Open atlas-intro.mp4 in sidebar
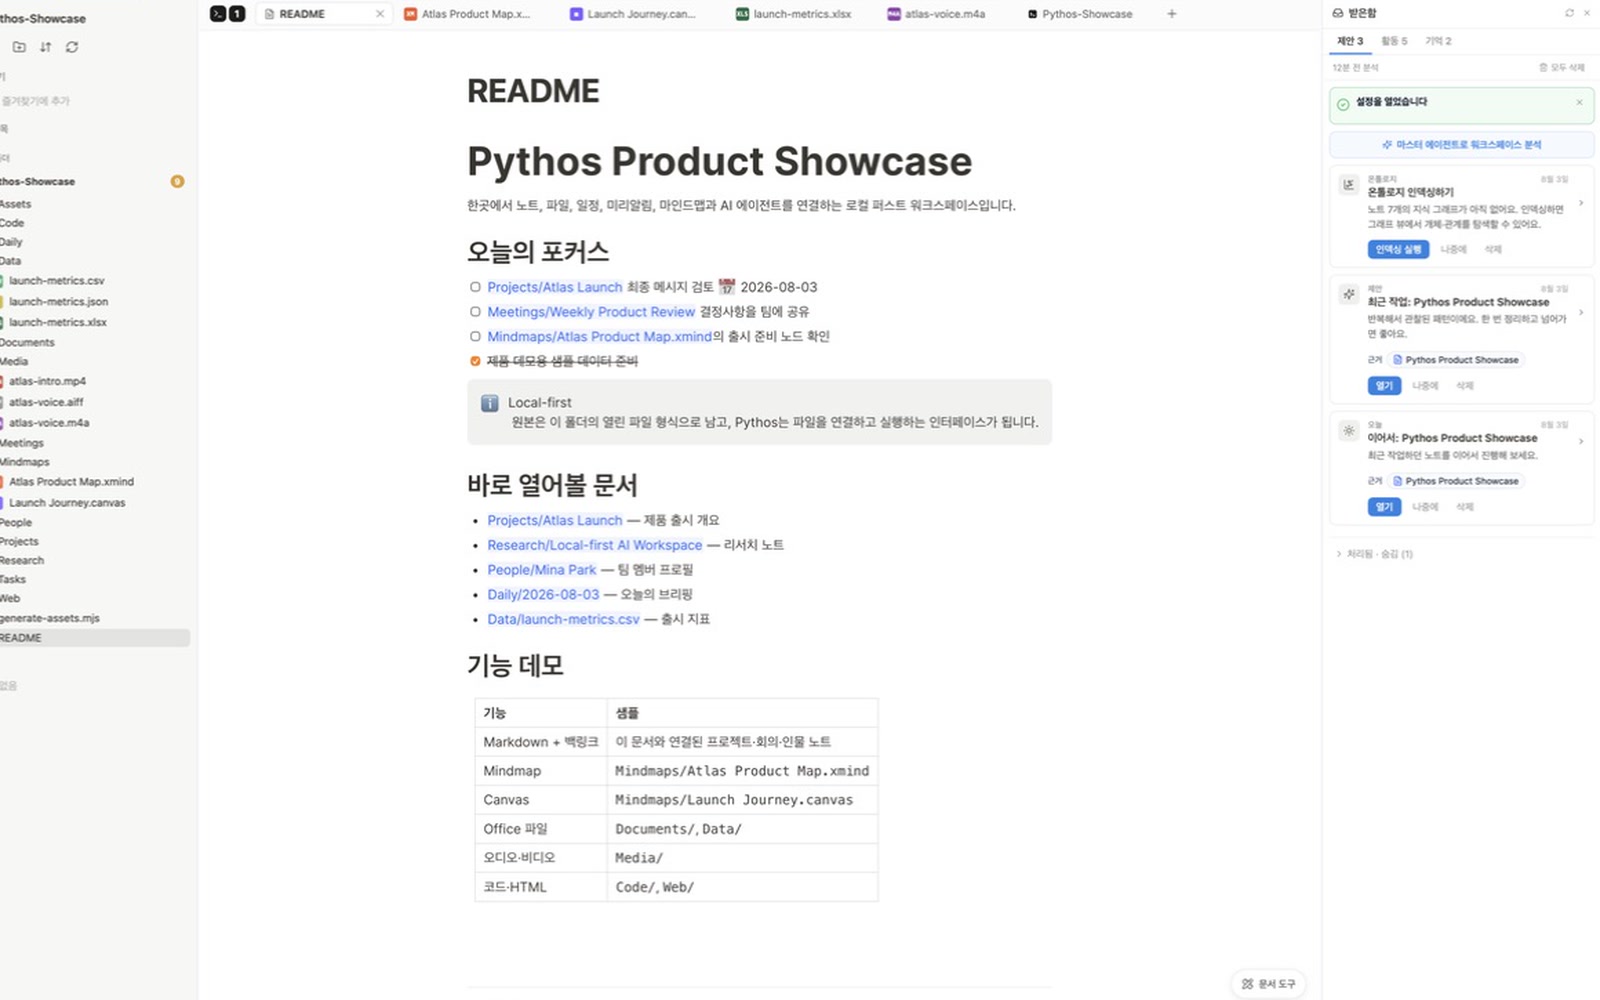 click(x=47, y=381)
